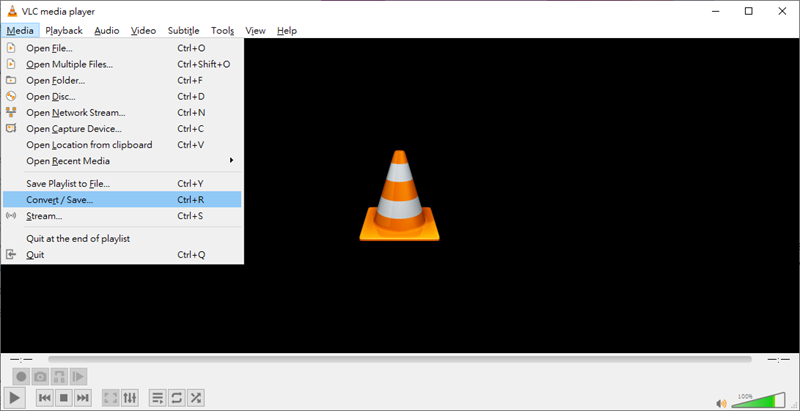Expand Open Recent Media submenu

[x=122, y=161]
